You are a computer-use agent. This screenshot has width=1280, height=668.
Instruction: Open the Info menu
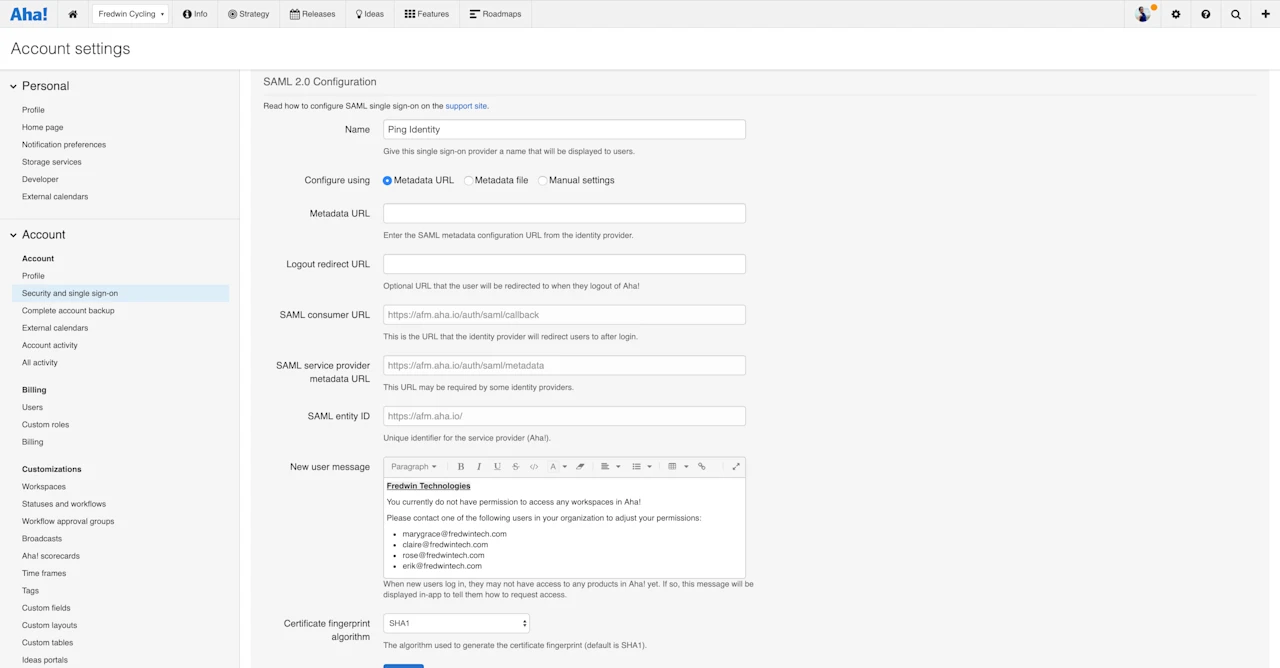[195, 14]
